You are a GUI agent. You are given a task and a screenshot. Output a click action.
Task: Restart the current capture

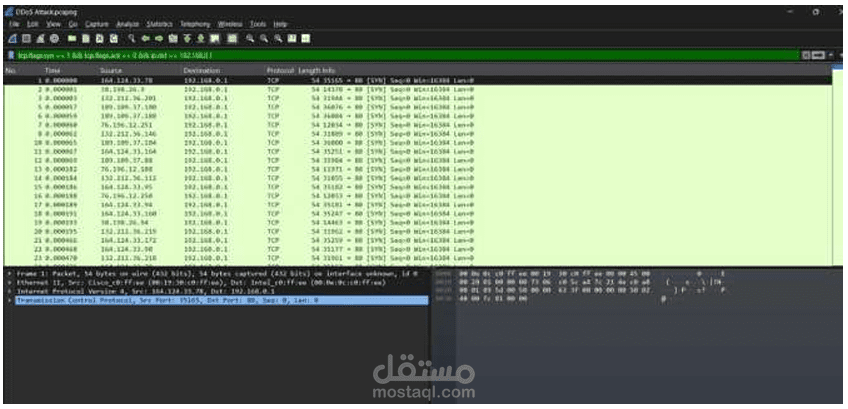pos(41,38)
